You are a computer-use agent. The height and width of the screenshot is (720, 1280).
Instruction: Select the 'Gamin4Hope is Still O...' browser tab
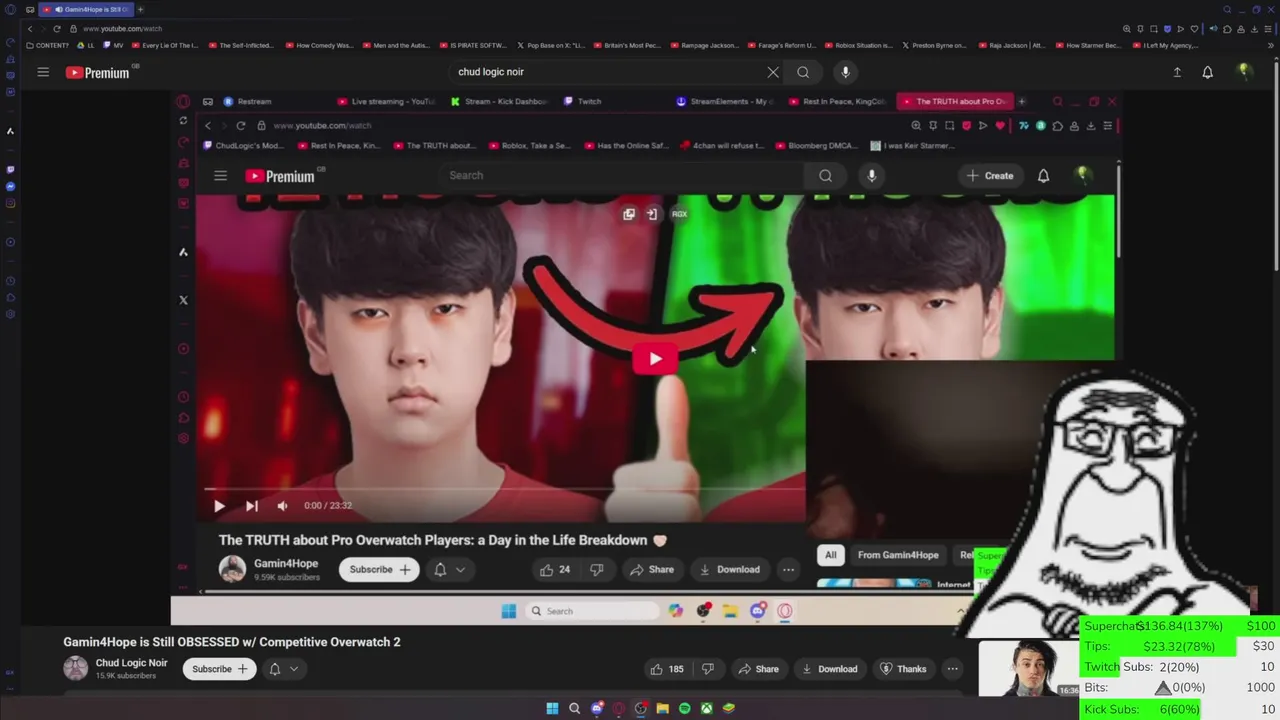coord(87,9)
